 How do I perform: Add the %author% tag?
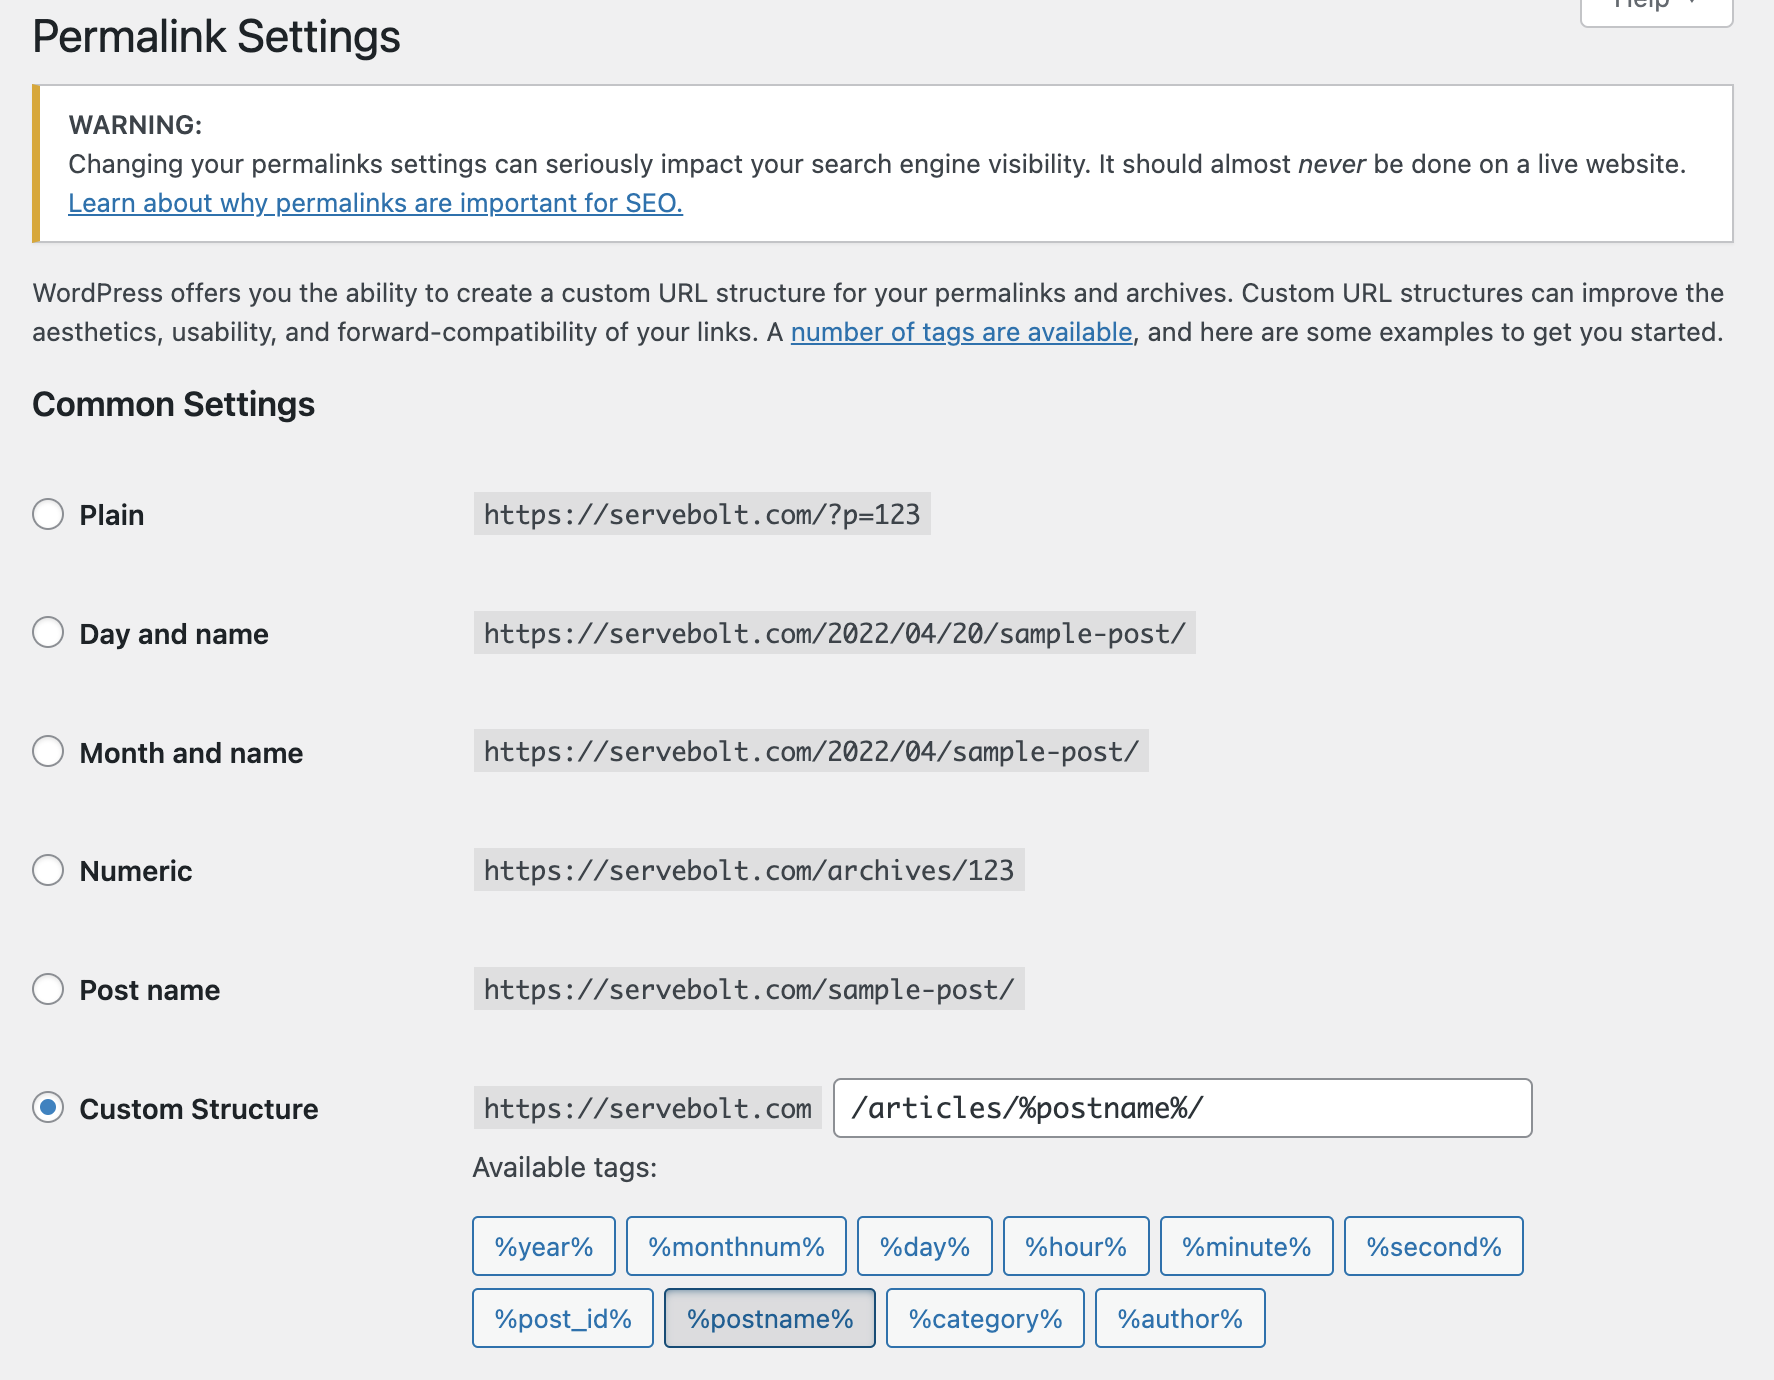[x=1180, y=1318]
